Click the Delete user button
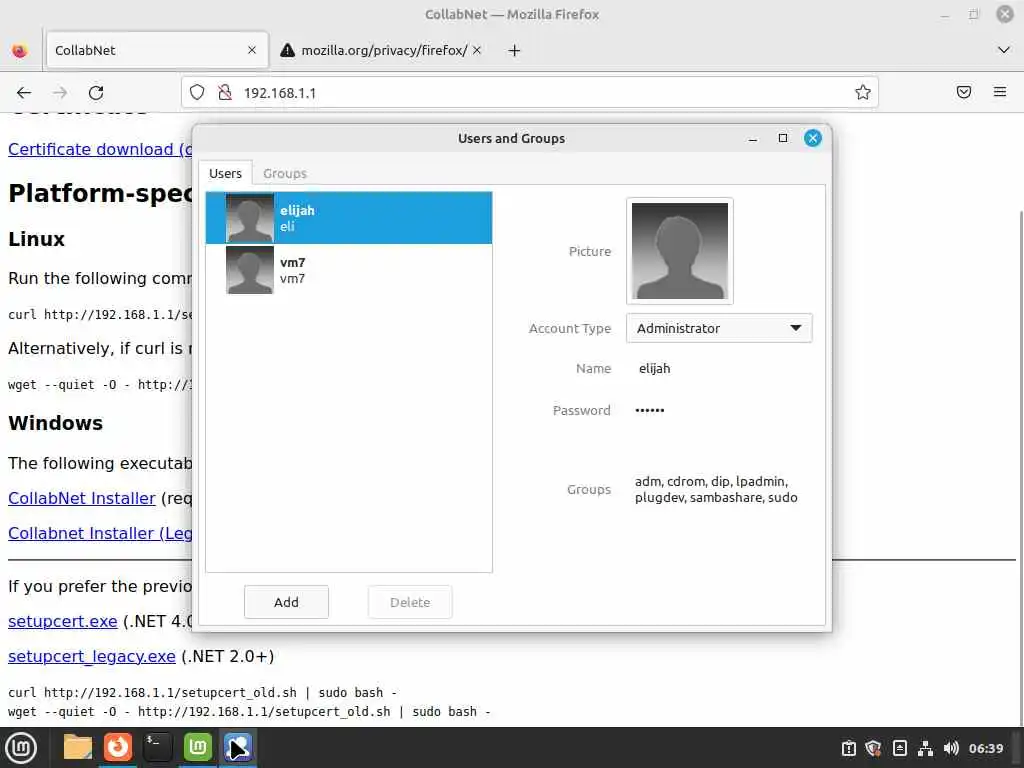 click(410, 602)
